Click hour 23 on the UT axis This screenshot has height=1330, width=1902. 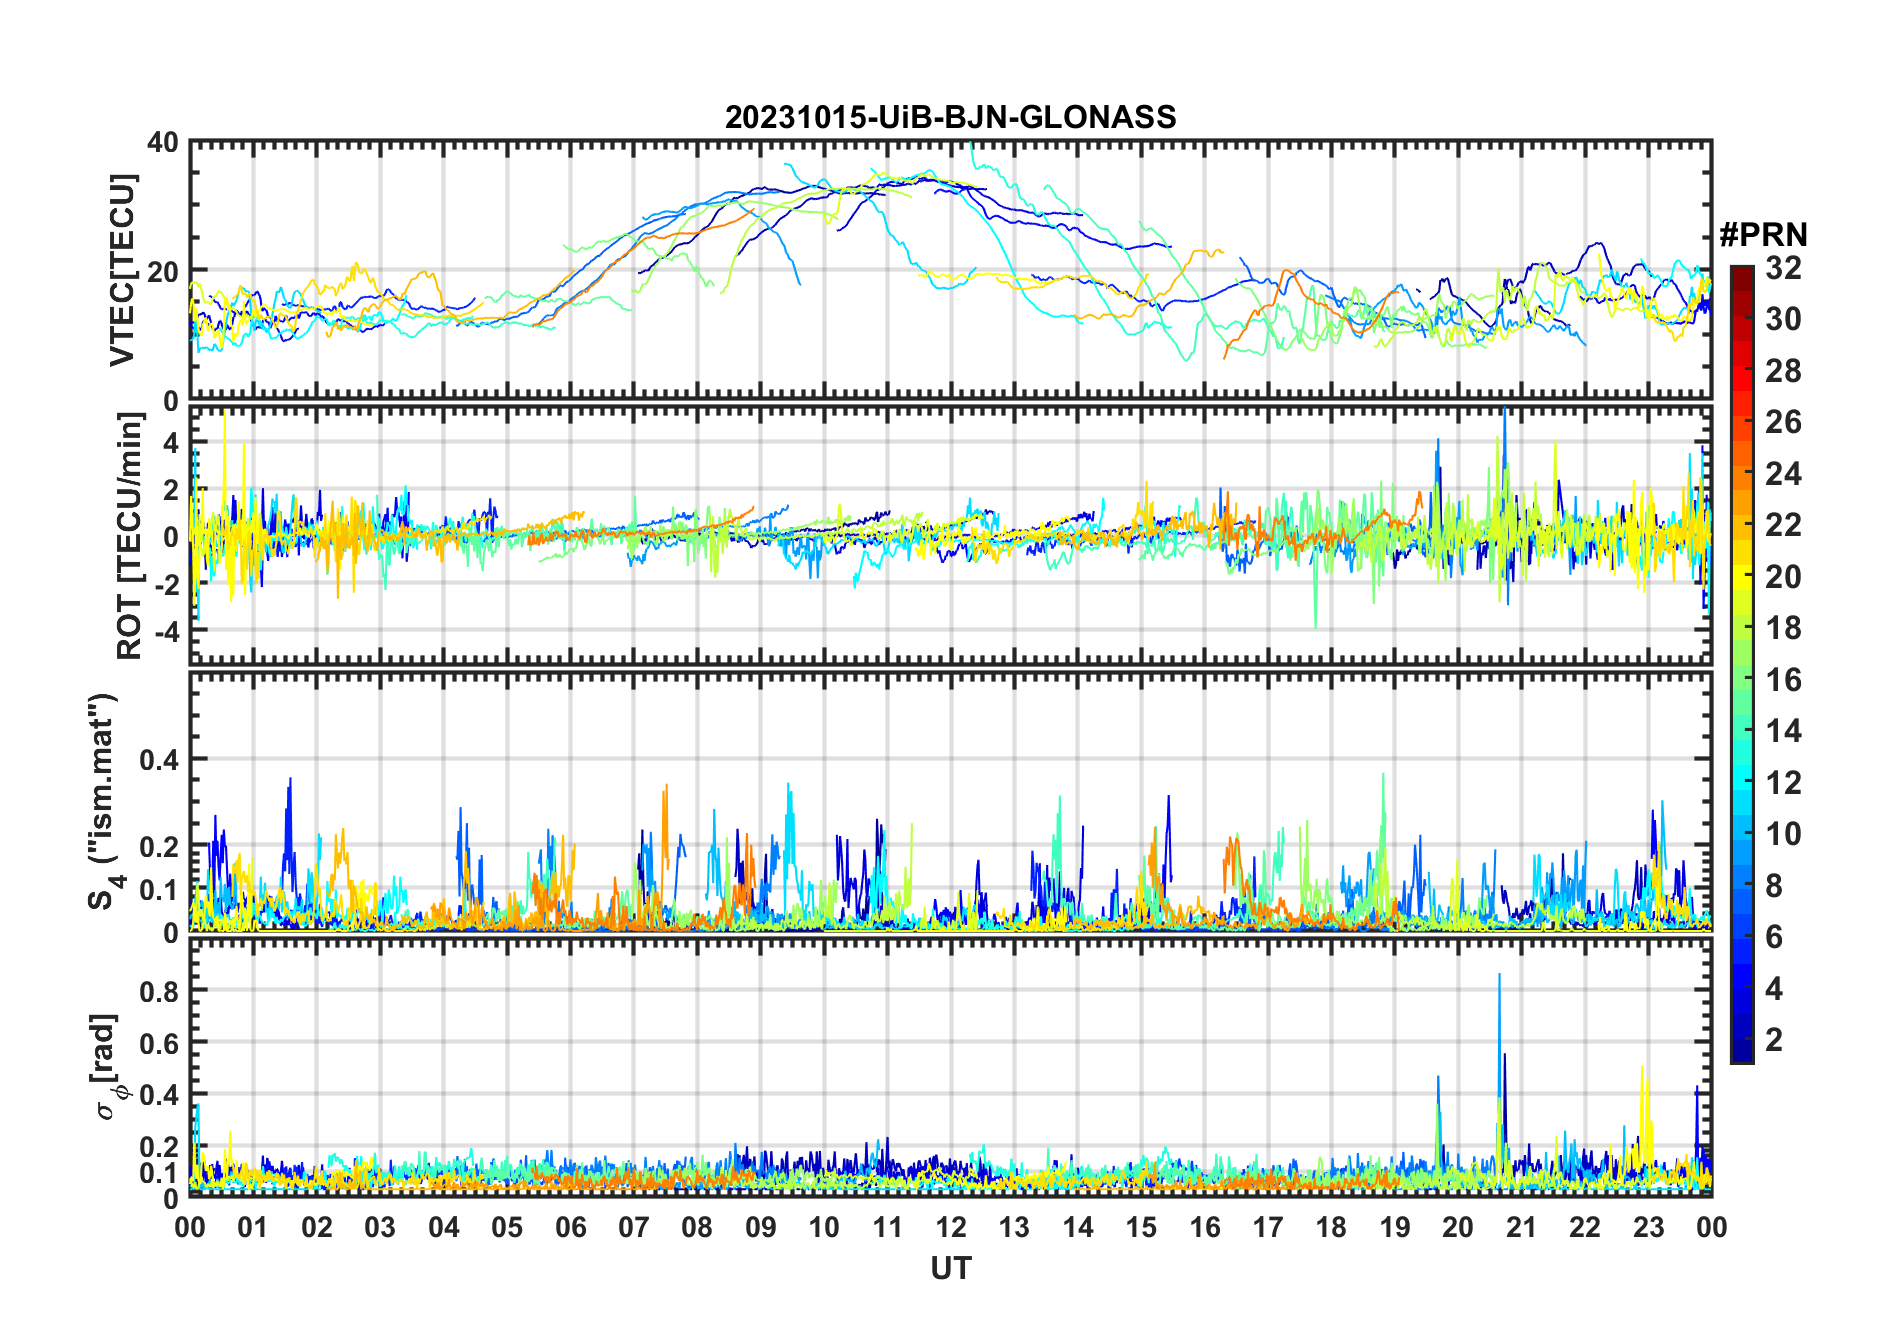(1648, 1227)
